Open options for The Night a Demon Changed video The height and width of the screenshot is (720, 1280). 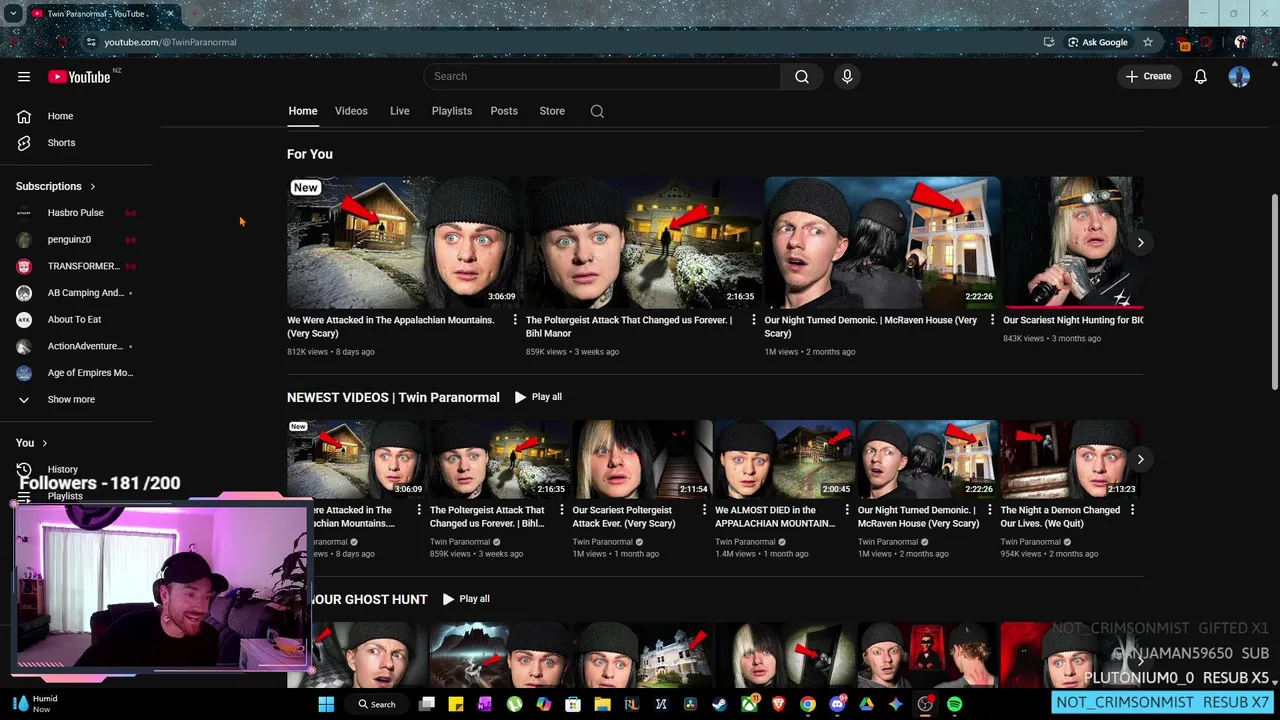click(1132, 510)
